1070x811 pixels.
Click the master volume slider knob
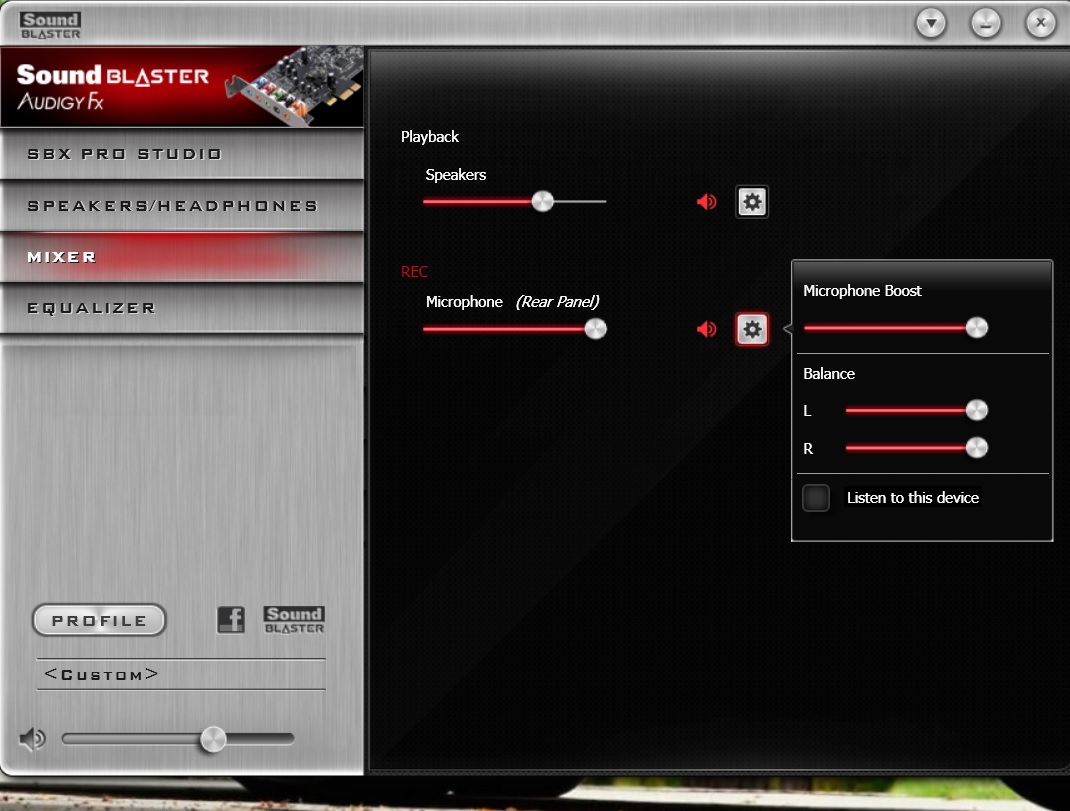tap(213, 739)
